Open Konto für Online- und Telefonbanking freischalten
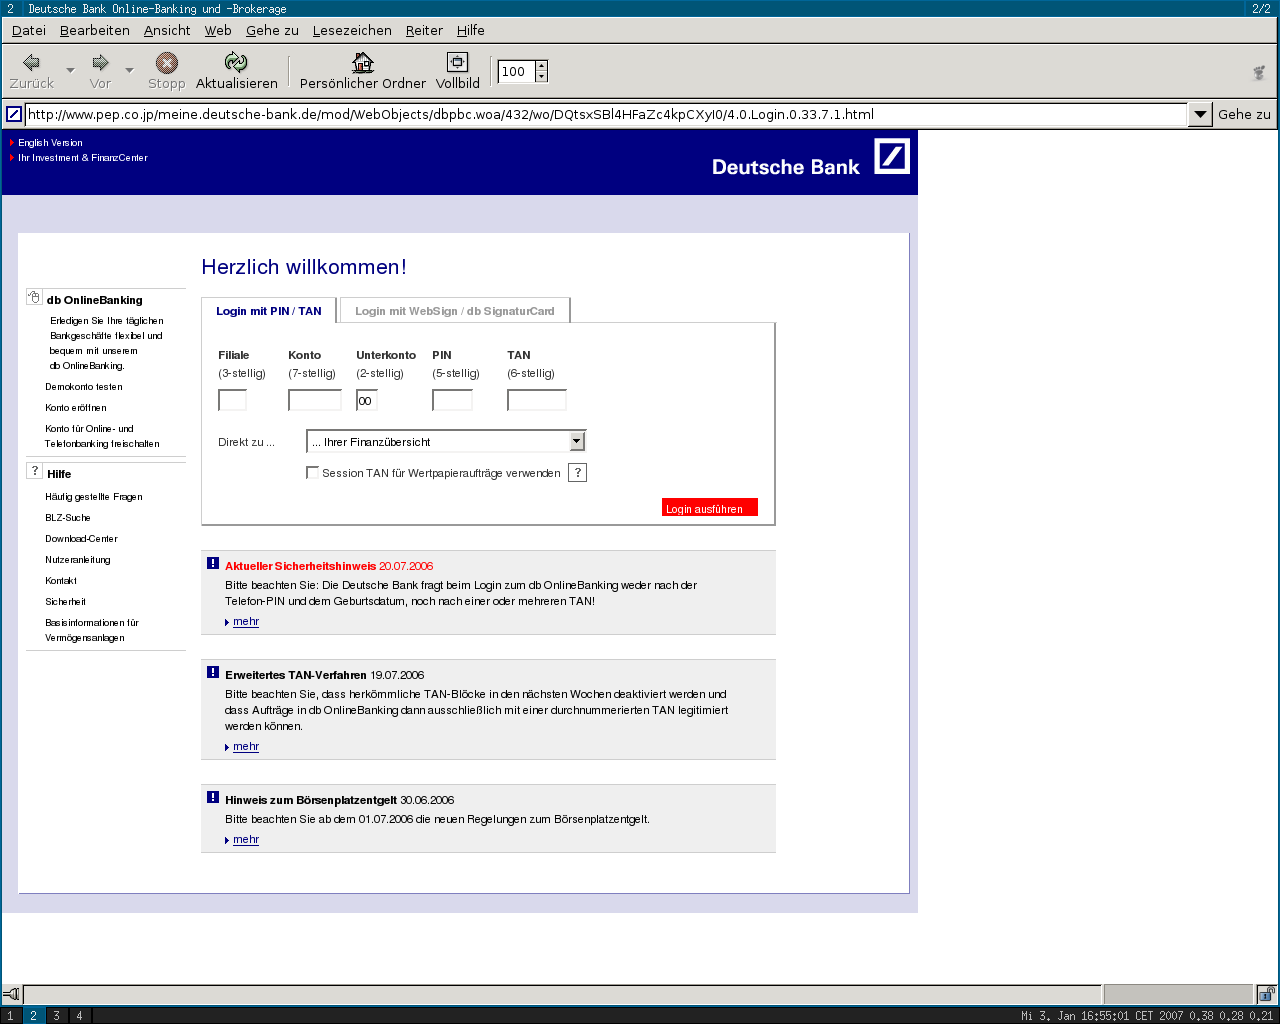The width and height of the screenshot is (1280, 1024). (102, 436)
